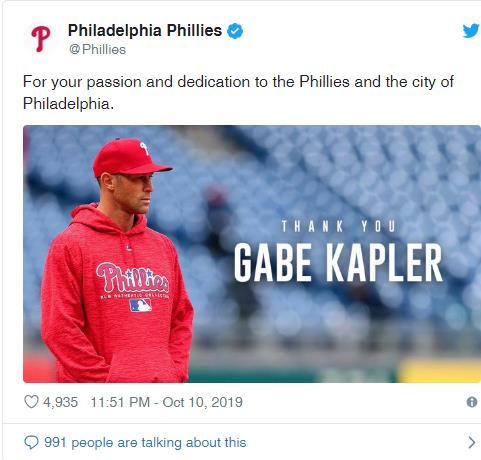Viewport: 481px width, 460px height.
Task: Click the GABE KAPLER text in the photo
Action: tap(338, 262)
